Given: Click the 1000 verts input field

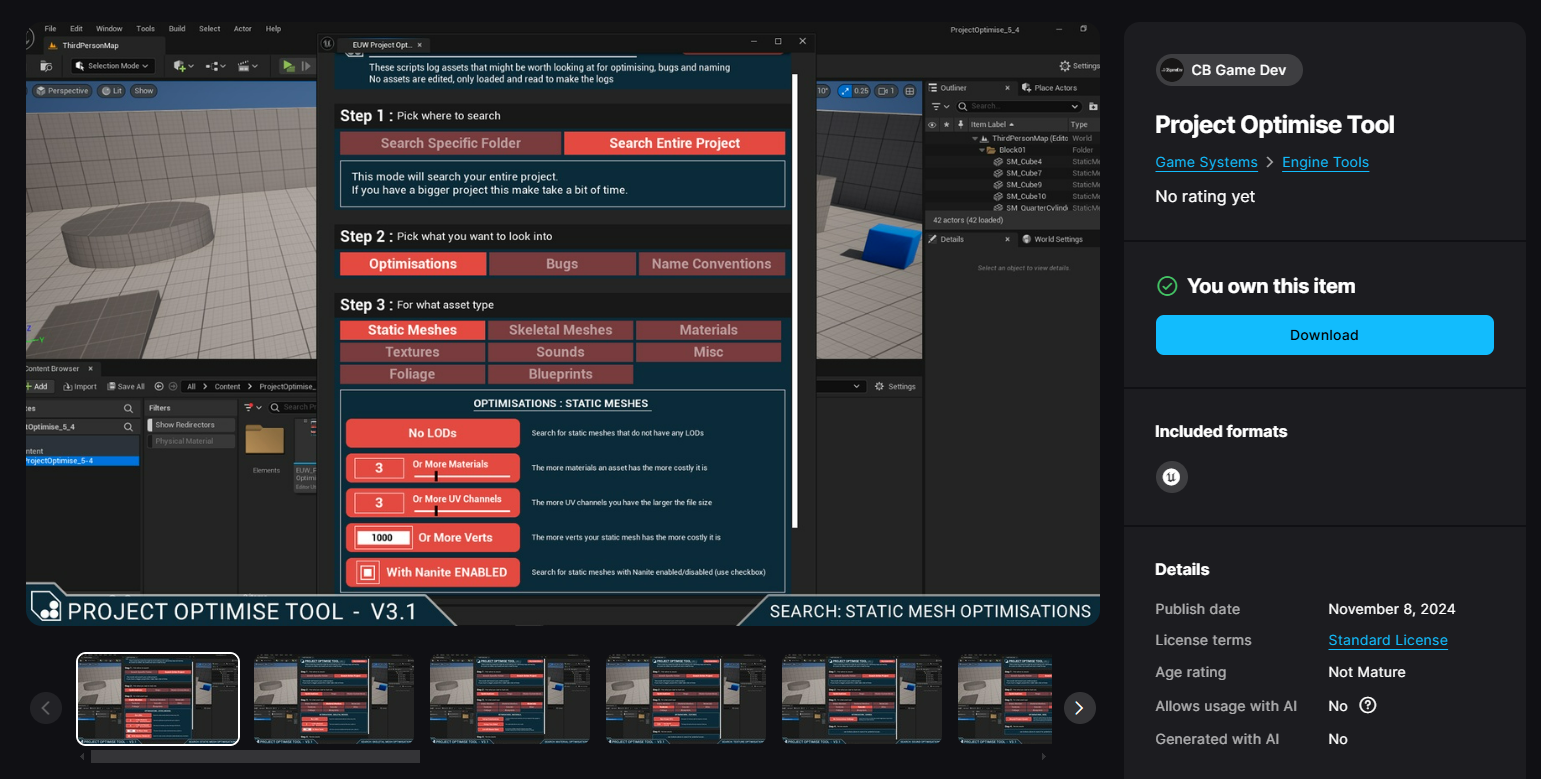Looking at the screenshot, I should coord(383,537).
